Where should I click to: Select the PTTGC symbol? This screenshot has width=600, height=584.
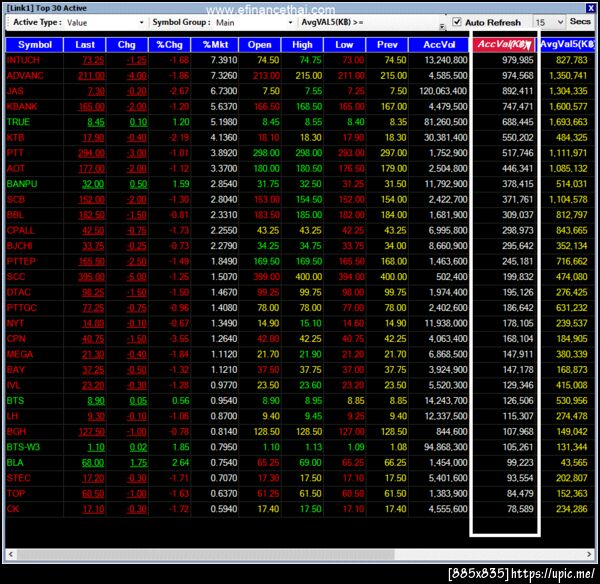coord(21,308)
